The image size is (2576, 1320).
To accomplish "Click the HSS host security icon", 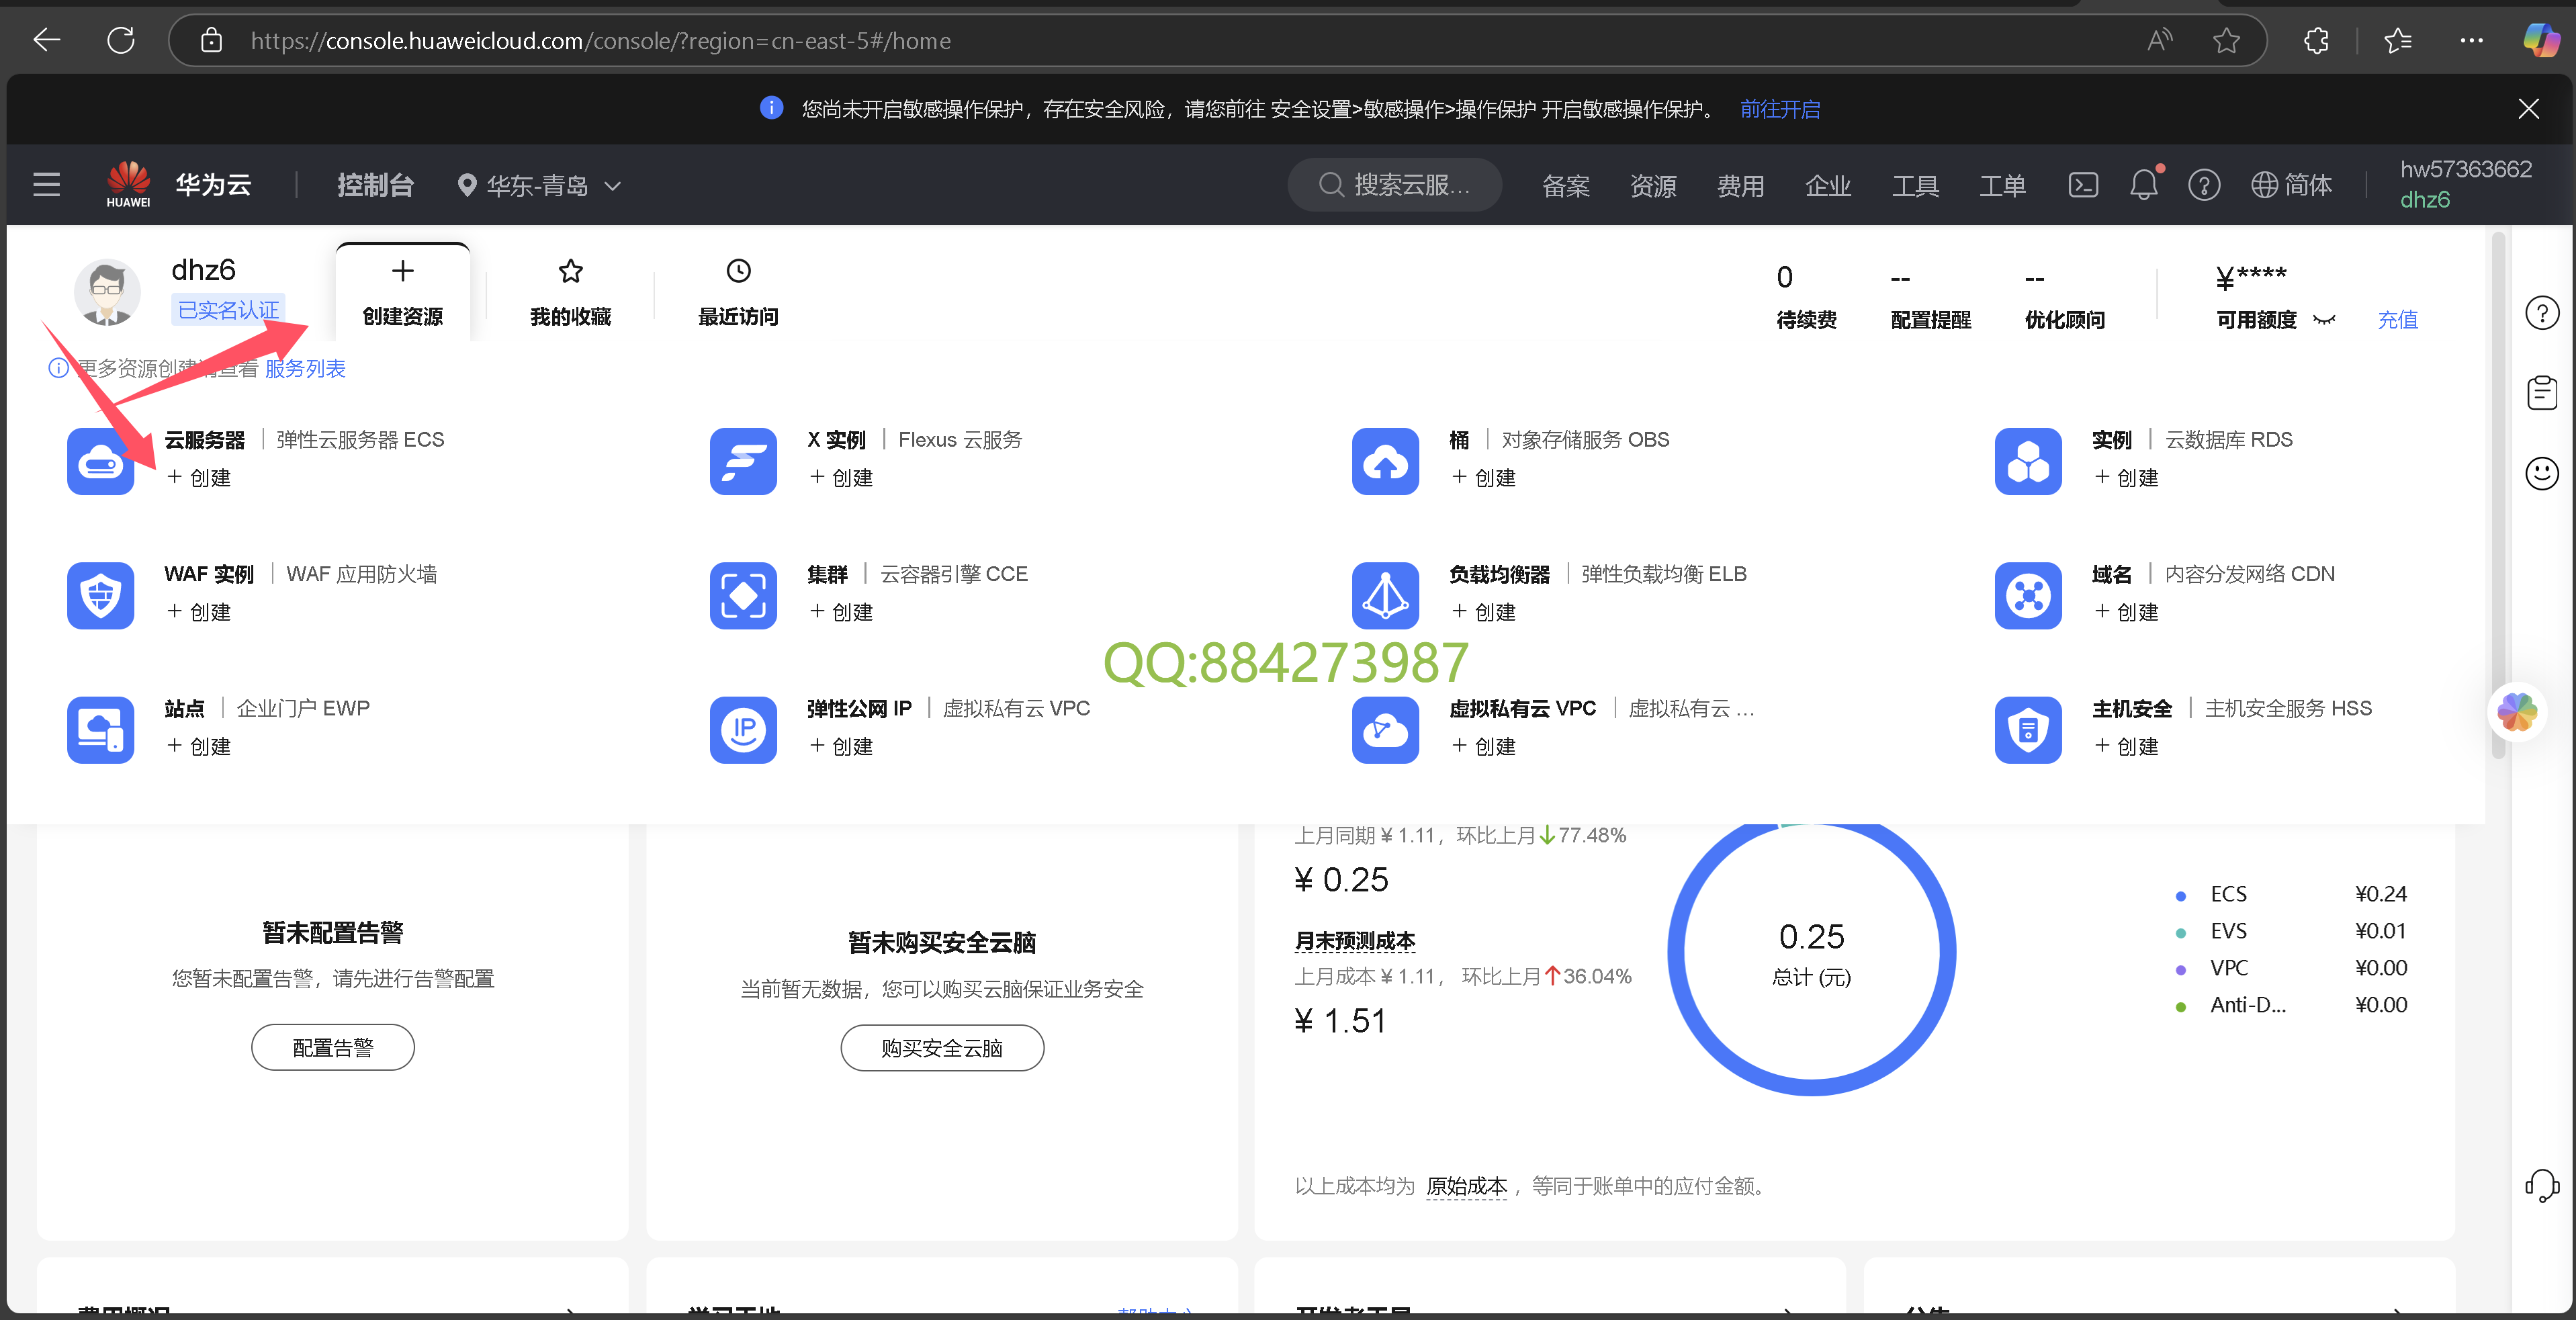I will point(2028,730).
